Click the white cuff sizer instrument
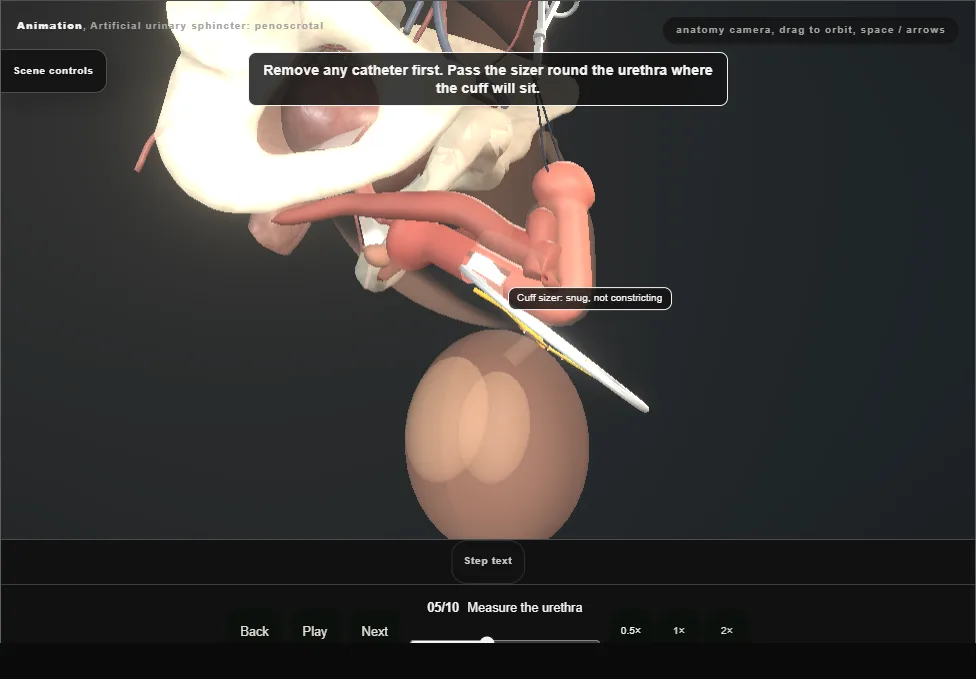 coord(560,341)
